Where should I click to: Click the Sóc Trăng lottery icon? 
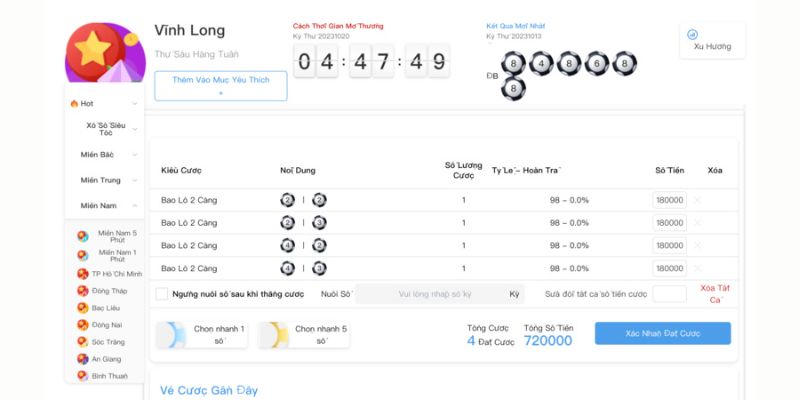click(83, 341)
